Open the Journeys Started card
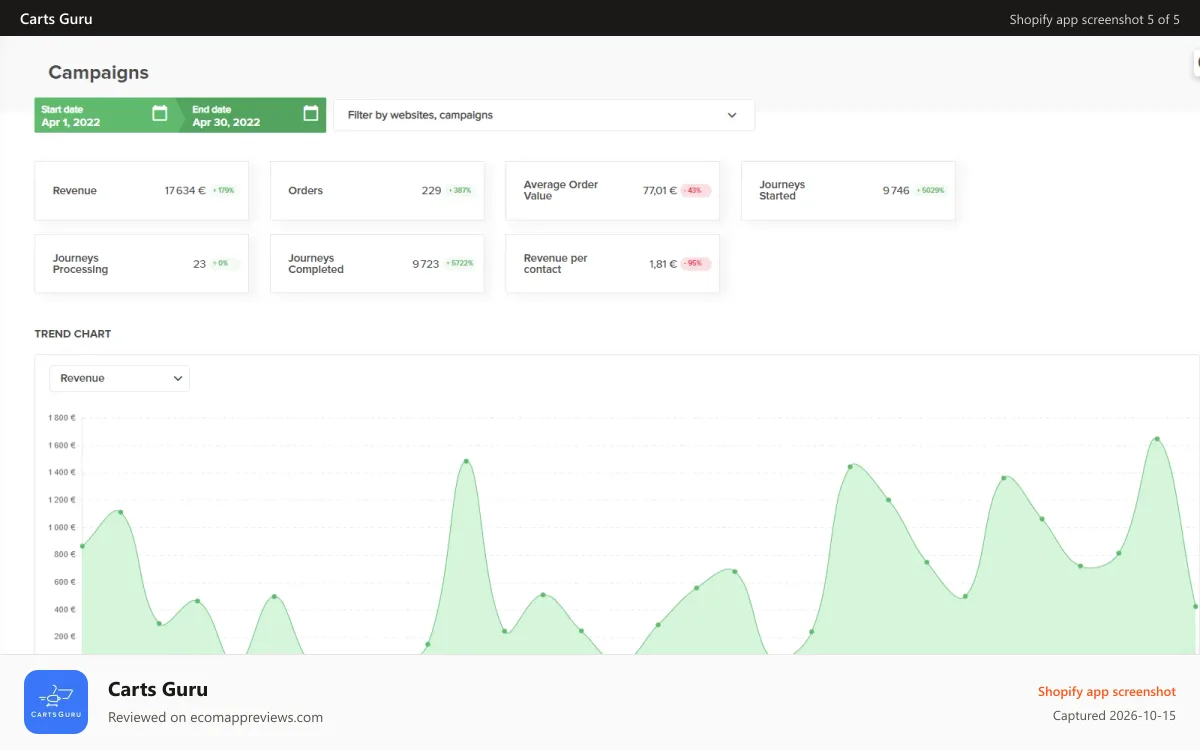The width and height of the screenshot is (1200, 750). tap(848, 191)
